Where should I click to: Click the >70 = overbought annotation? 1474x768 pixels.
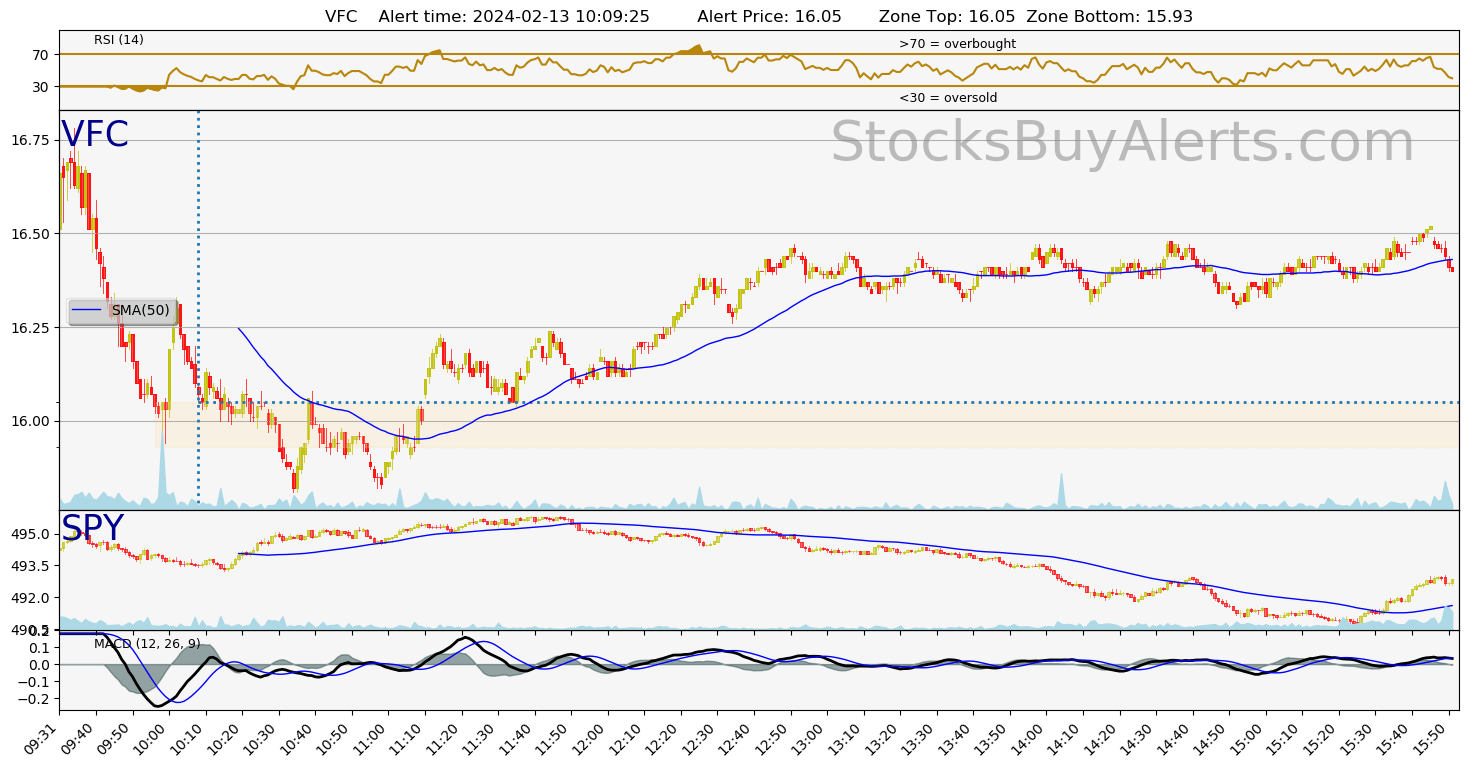(x=957, y=44)
